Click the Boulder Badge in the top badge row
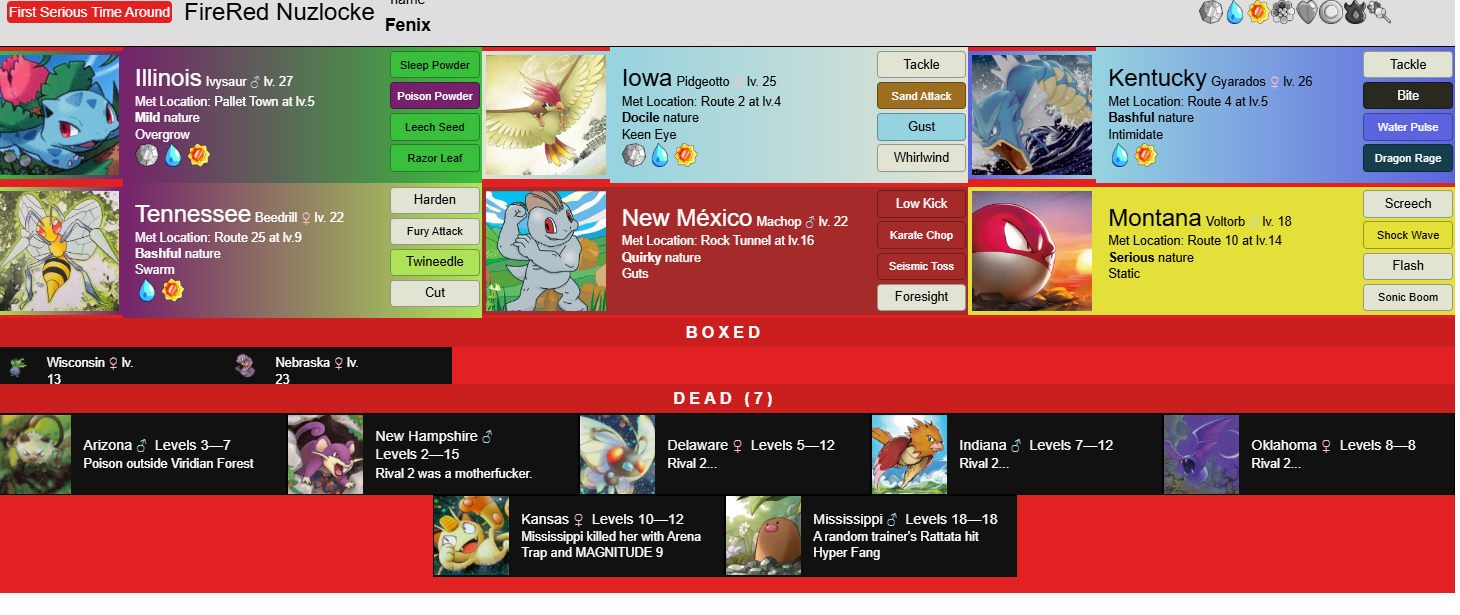This screenshot has width=1460, height=615. click(1210, 12)
